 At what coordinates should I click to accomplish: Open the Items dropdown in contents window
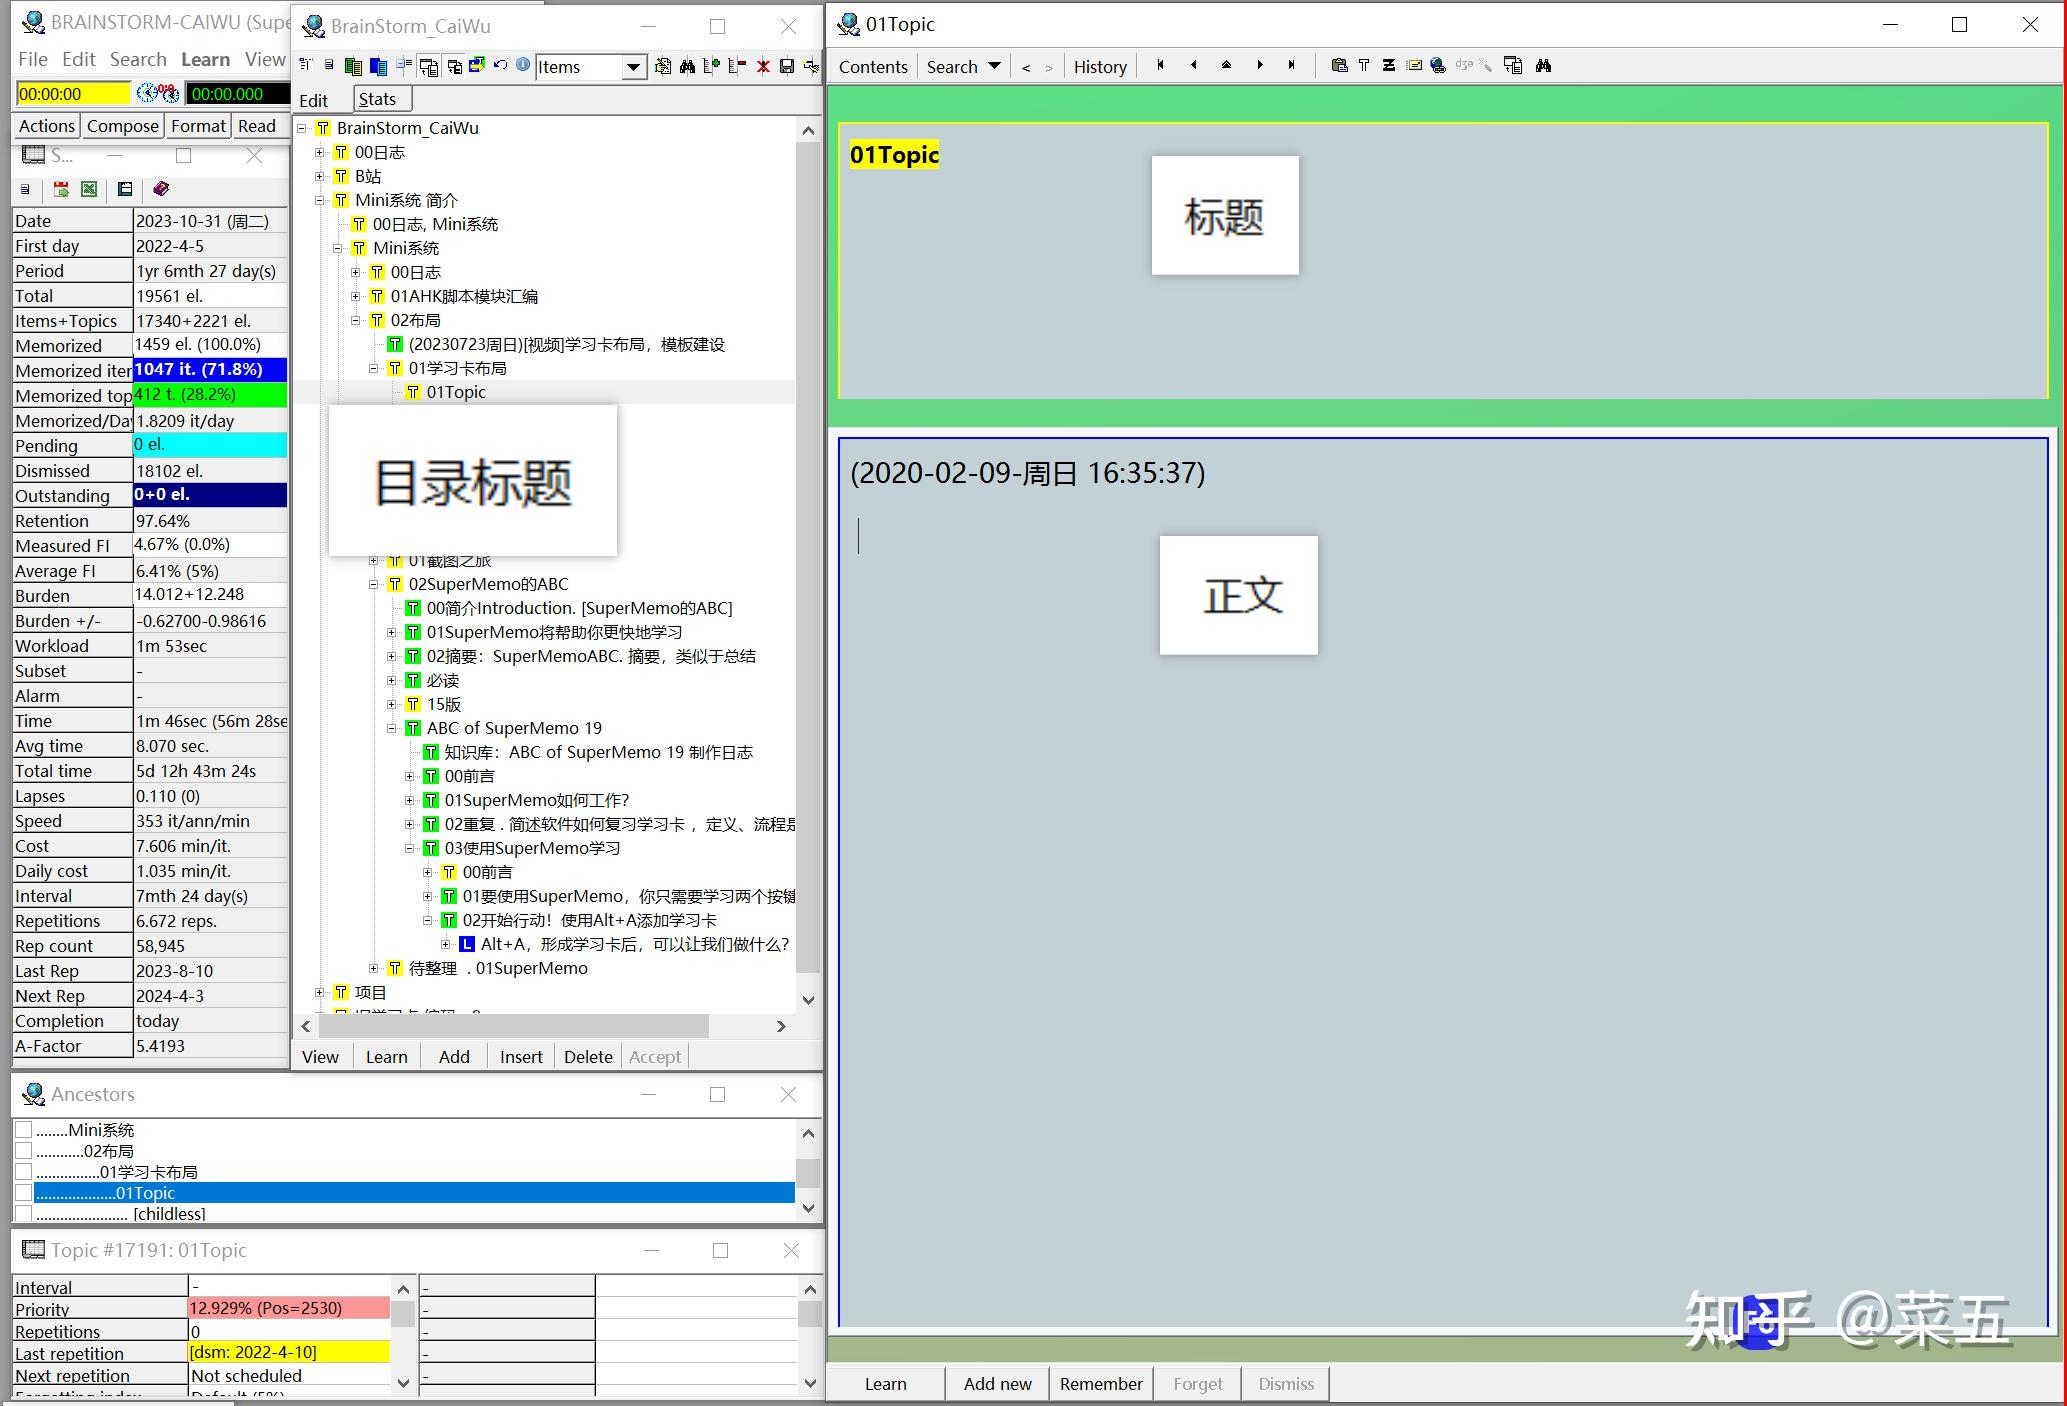633,67
